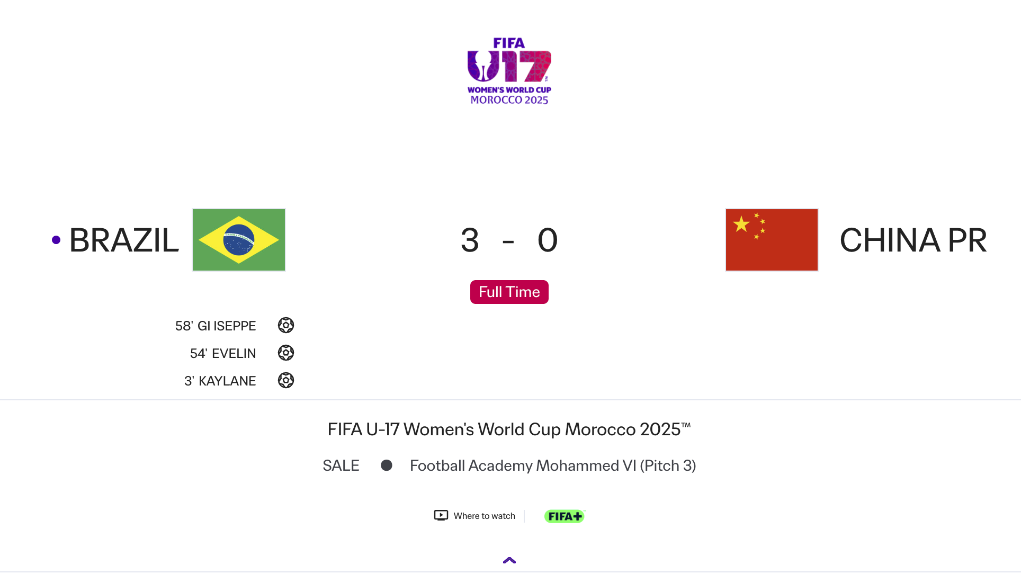Screen dimensions: 1021x574
Task: Open the FIFA+ logo badge
Action: coord(564,516)
